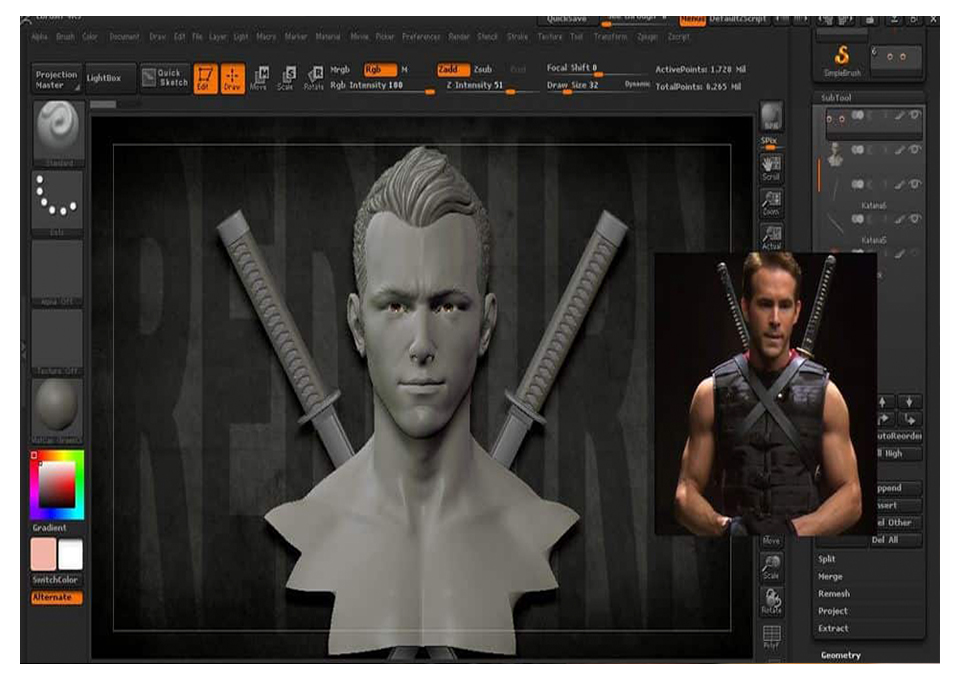This screenshot has height=678, width=960.
Task: Open the Preferences menu
Action: [421, 37]
